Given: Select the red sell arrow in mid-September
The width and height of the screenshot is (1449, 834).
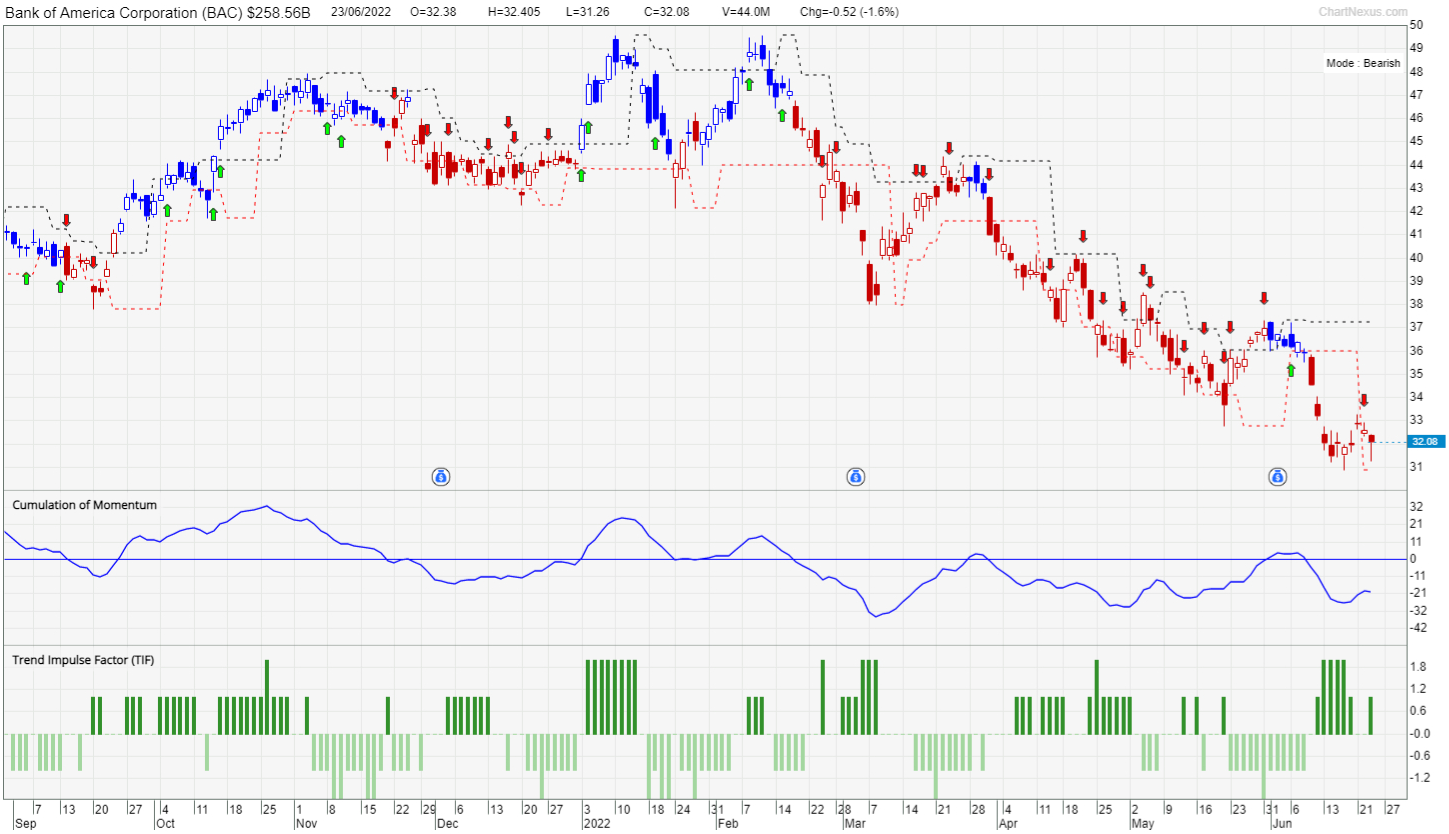Looking at the screenshot, I should [x=67, y=220].
